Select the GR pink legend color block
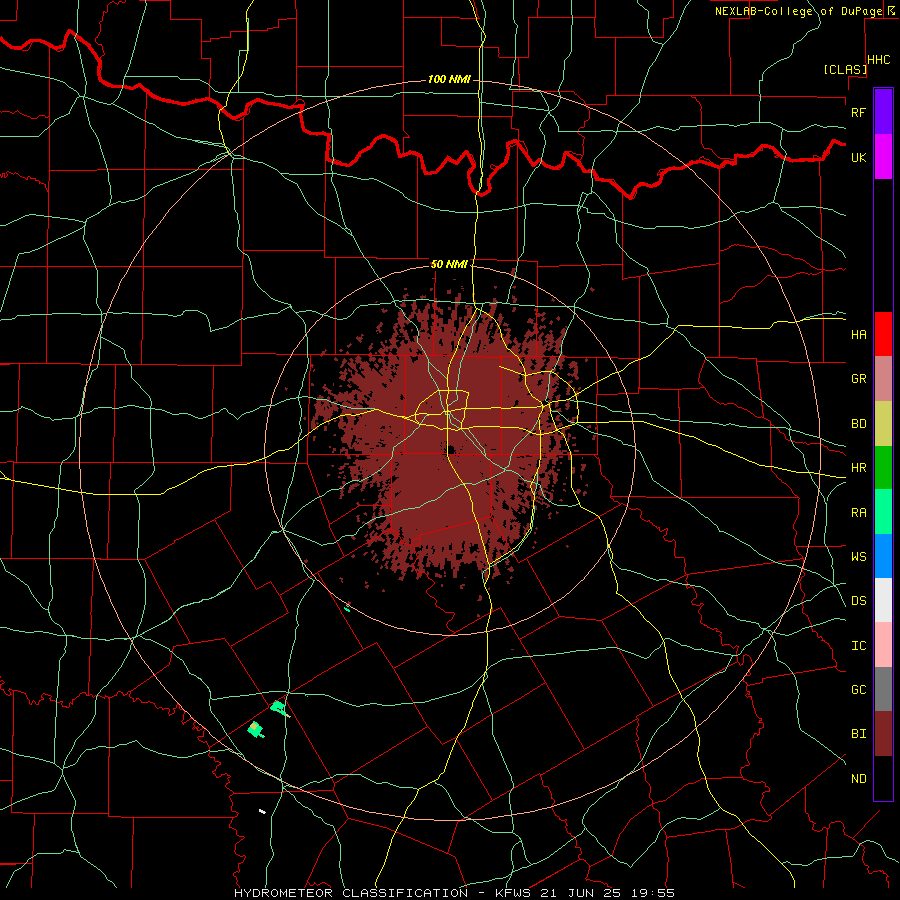The height and width of the screenshot is (900, 900). coord(883,379)
